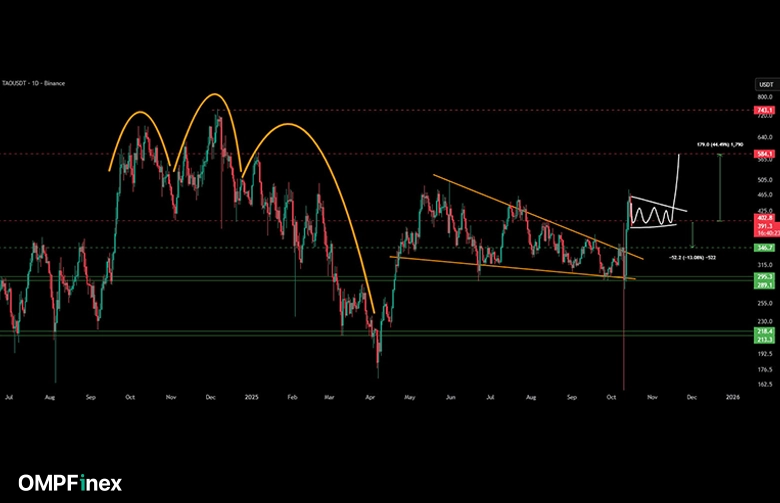Open the USDT currency dropdown
The height and width of the screenshot is (503, 780).
(767, 83)
